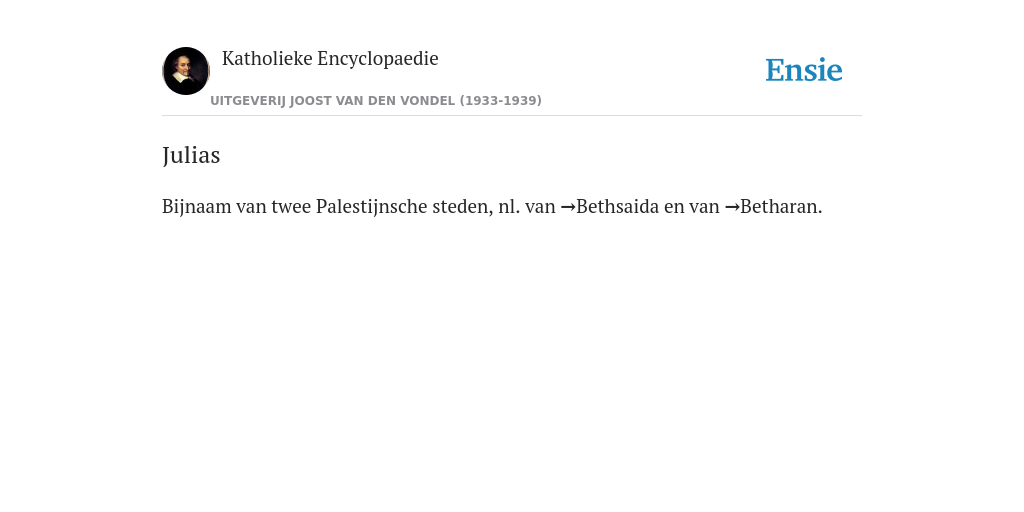Click the word Katholieke in the header
The height and width of the screenshot is (512, 1024).
[x=267, y=58]
